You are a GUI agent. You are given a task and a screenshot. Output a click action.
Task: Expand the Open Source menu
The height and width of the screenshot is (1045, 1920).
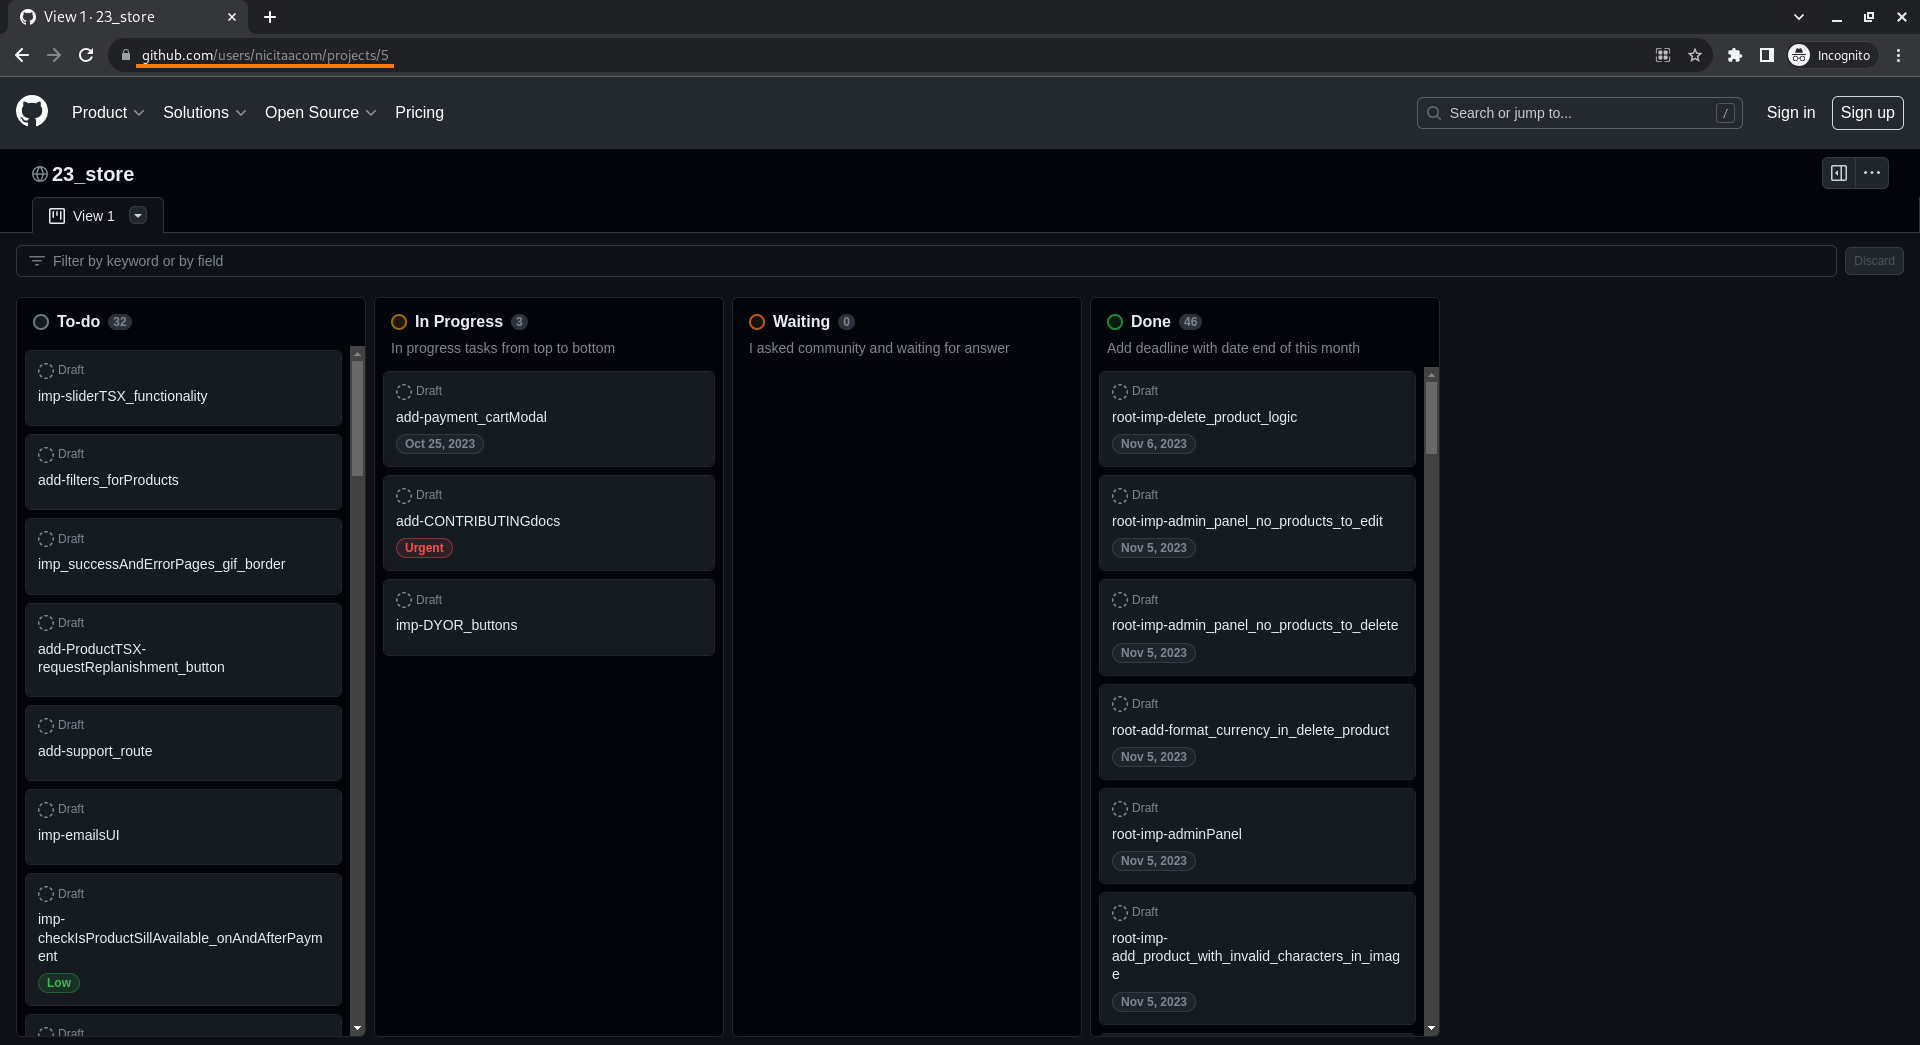click(x=320, y=113)
